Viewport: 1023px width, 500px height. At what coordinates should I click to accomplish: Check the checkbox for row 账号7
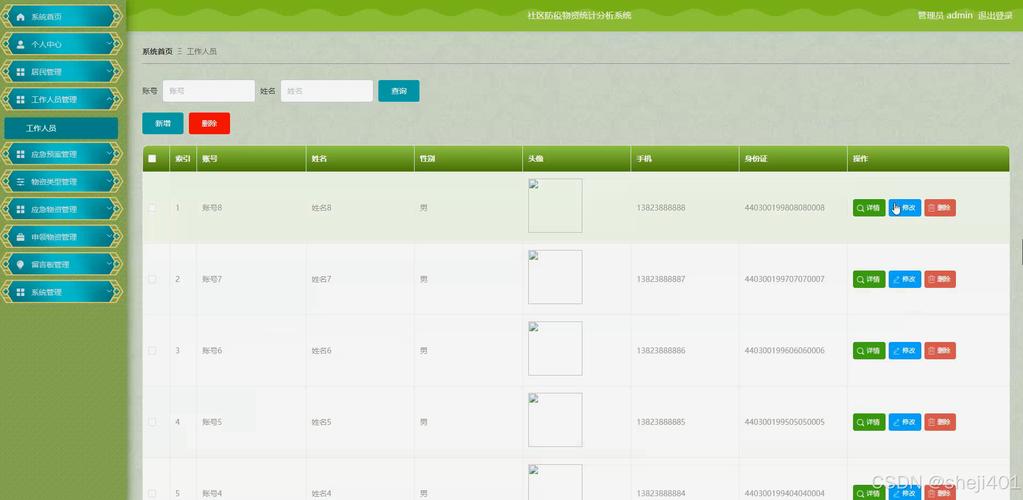[152, 279]
